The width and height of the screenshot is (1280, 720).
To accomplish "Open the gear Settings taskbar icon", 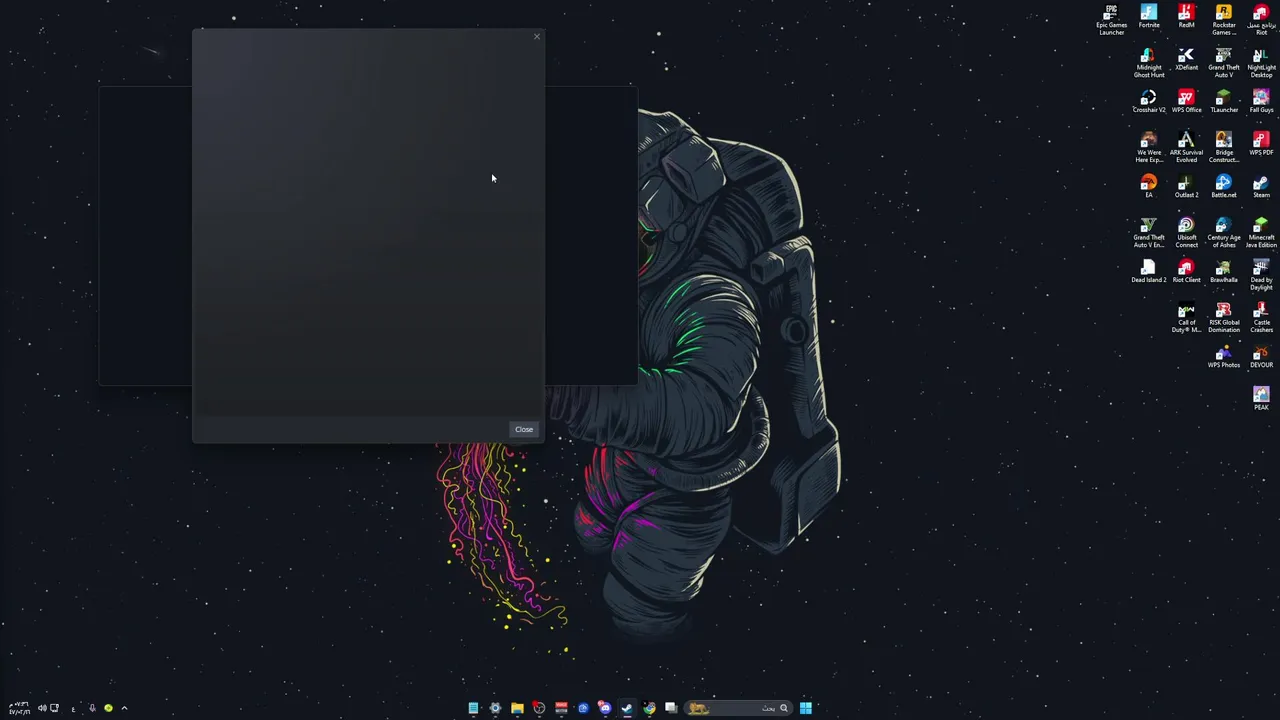I will pos(495,708).
